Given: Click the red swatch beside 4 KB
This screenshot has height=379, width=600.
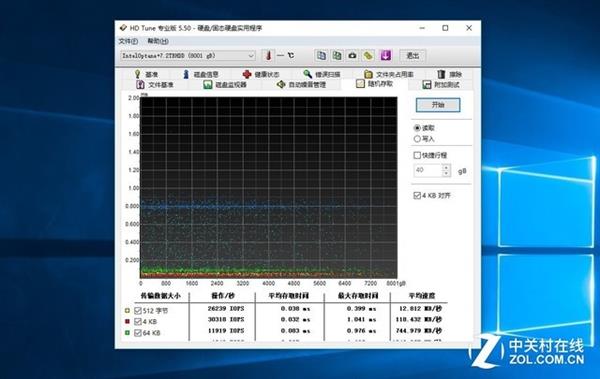Looking at the screenshot, I should (127, 322).
